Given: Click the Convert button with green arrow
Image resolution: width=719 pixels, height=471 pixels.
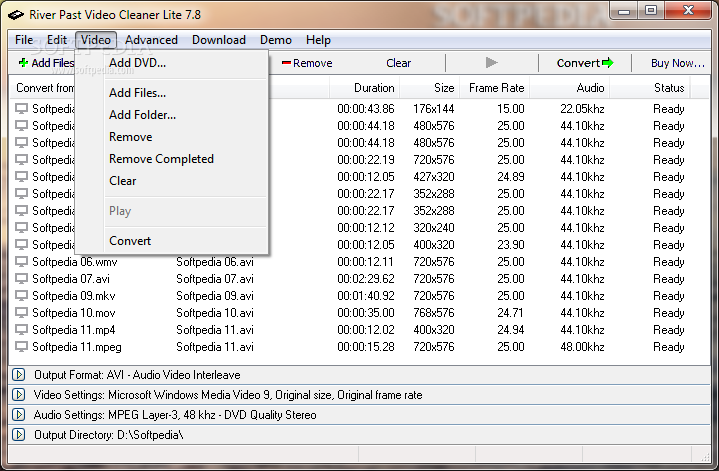Looking at the screenshot, I should tap(585, 63).
